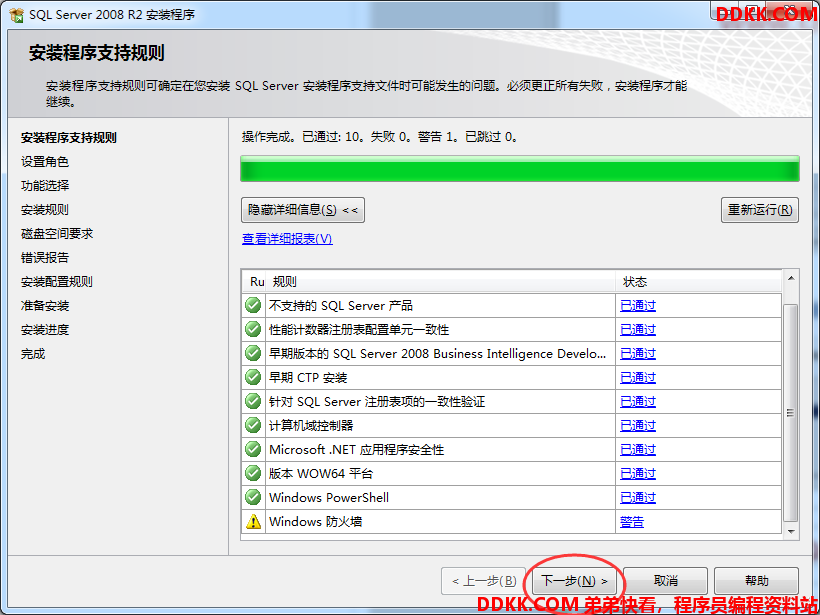The height and width of the screenshot is (615, 820).
Task: Open the 警告 link for Windows 防火墙
Action: tap(632, 522)
